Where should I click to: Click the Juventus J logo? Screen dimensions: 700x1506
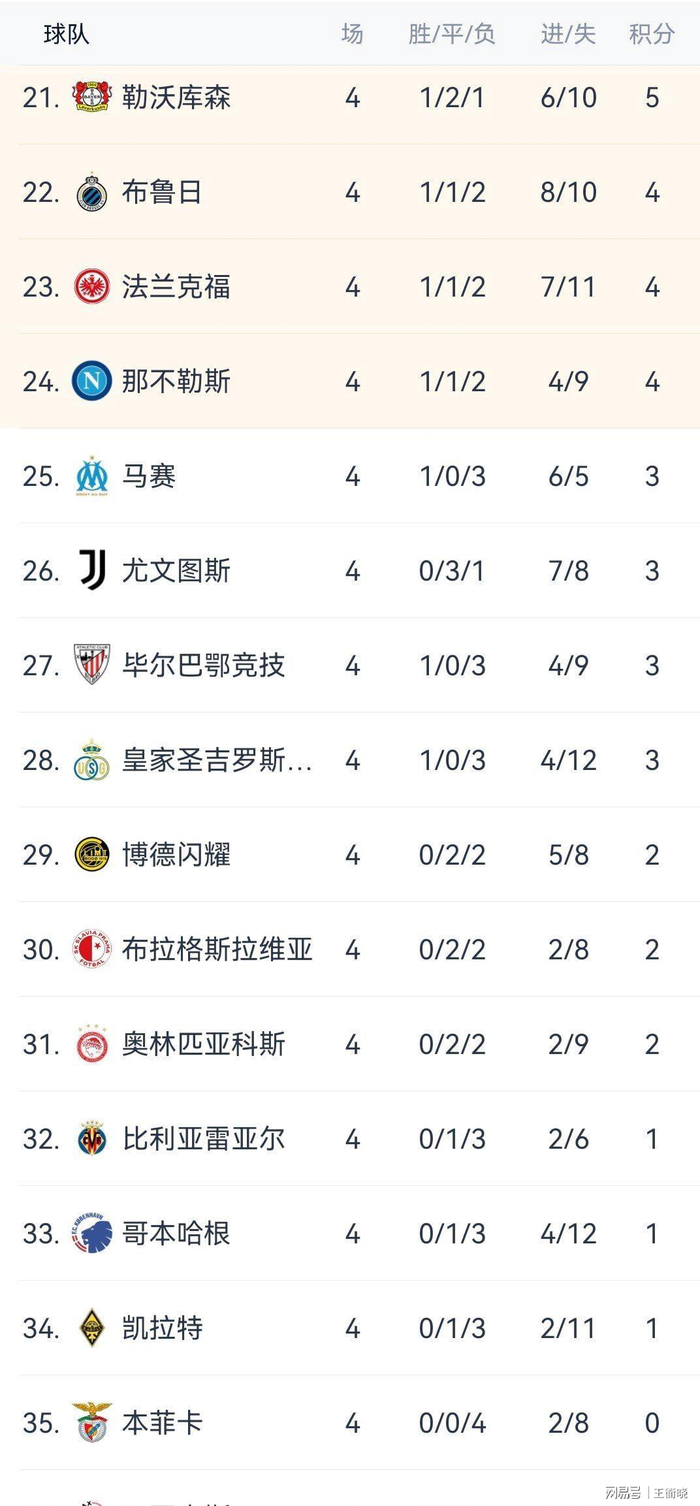tap(93, 571)
